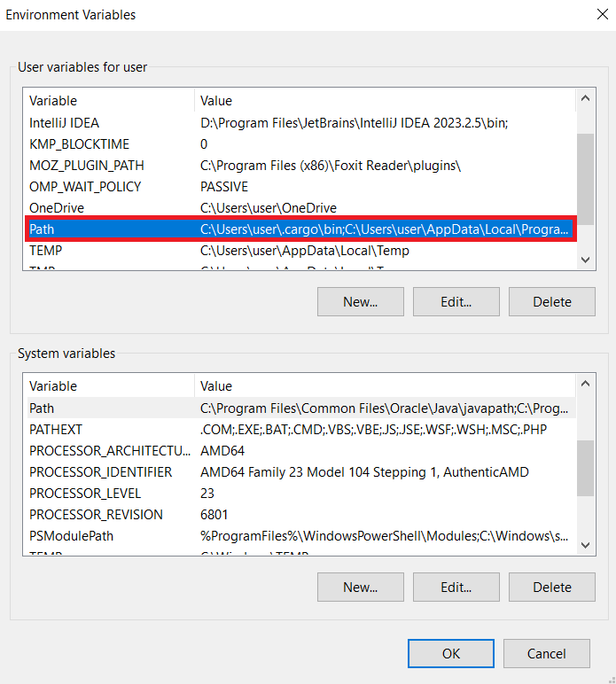The height and width of the screenshot is (684, 616).
Task: Click user variables list scroll up arrow
Action: click(x=585, y=98)
